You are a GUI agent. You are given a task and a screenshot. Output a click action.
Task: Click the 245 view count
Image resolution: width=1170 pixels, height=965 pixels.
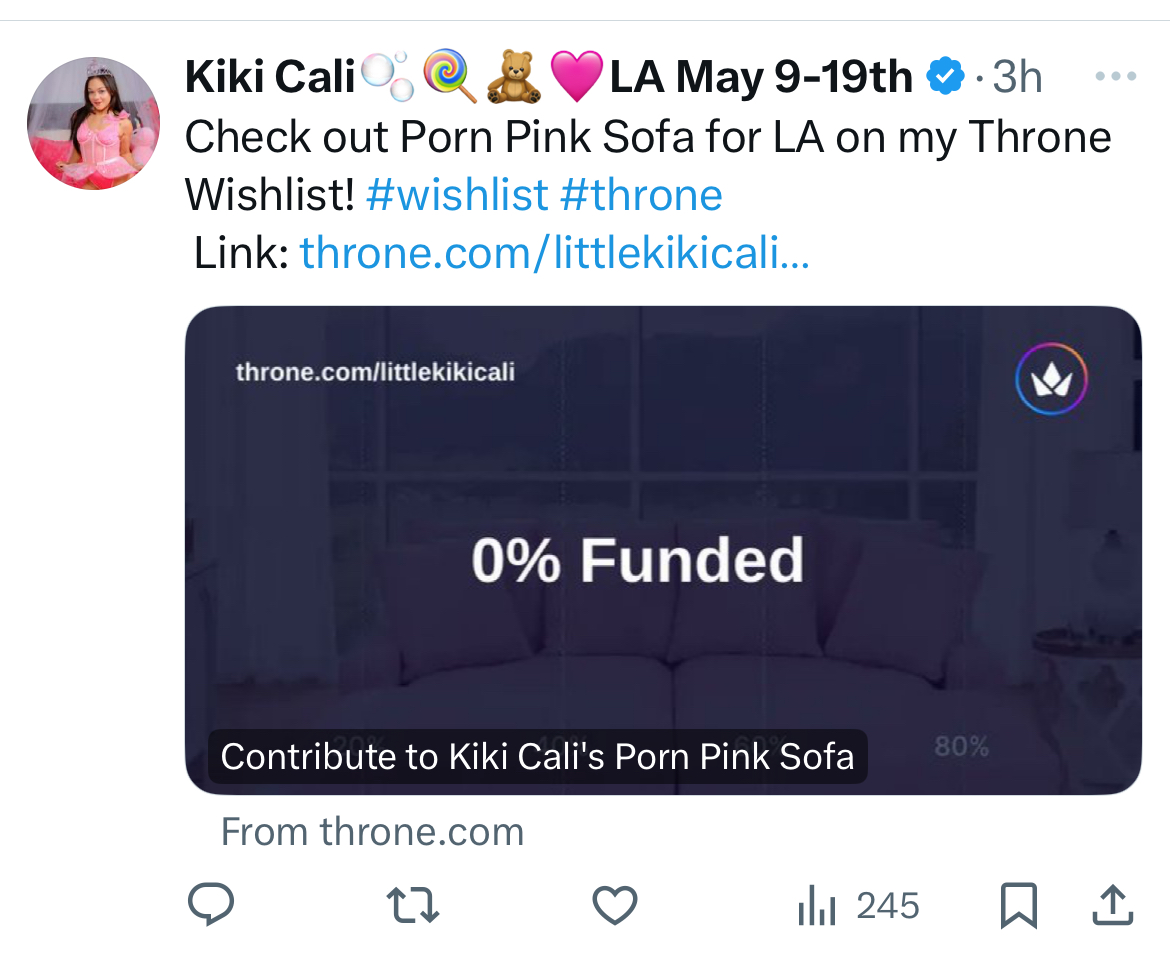tap(887, 906)
